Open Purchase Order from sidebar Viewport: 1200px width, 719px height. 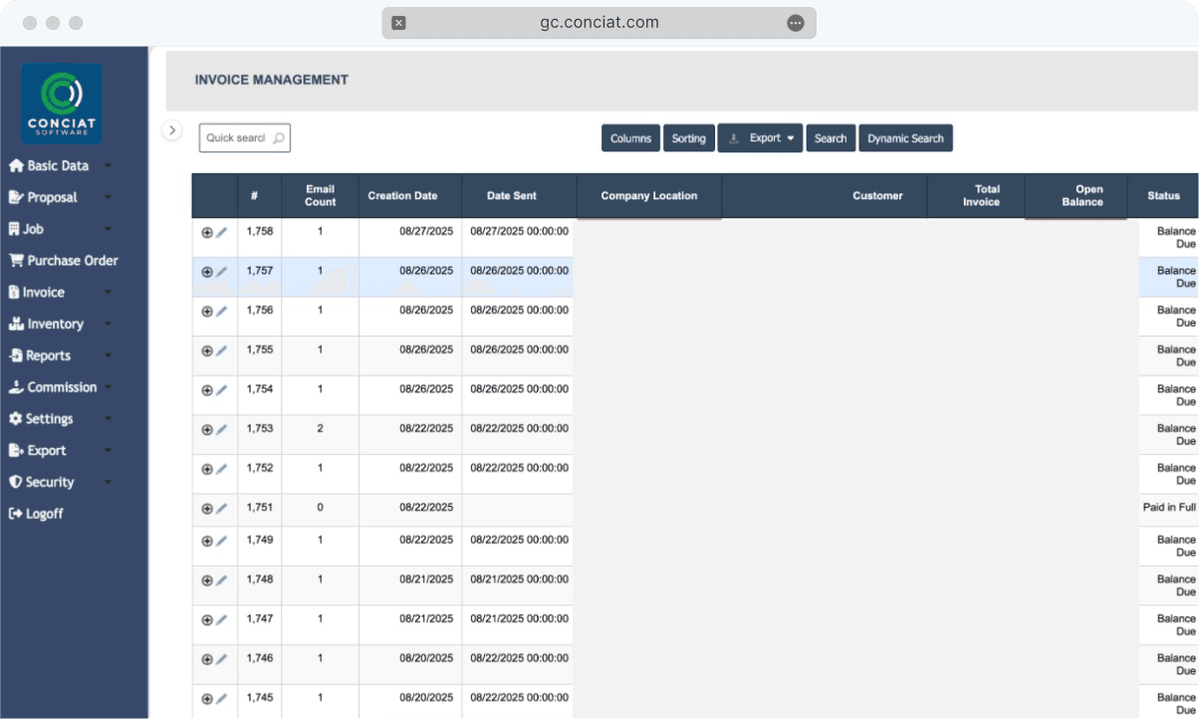pyautogui.click(x=64, y=261)
